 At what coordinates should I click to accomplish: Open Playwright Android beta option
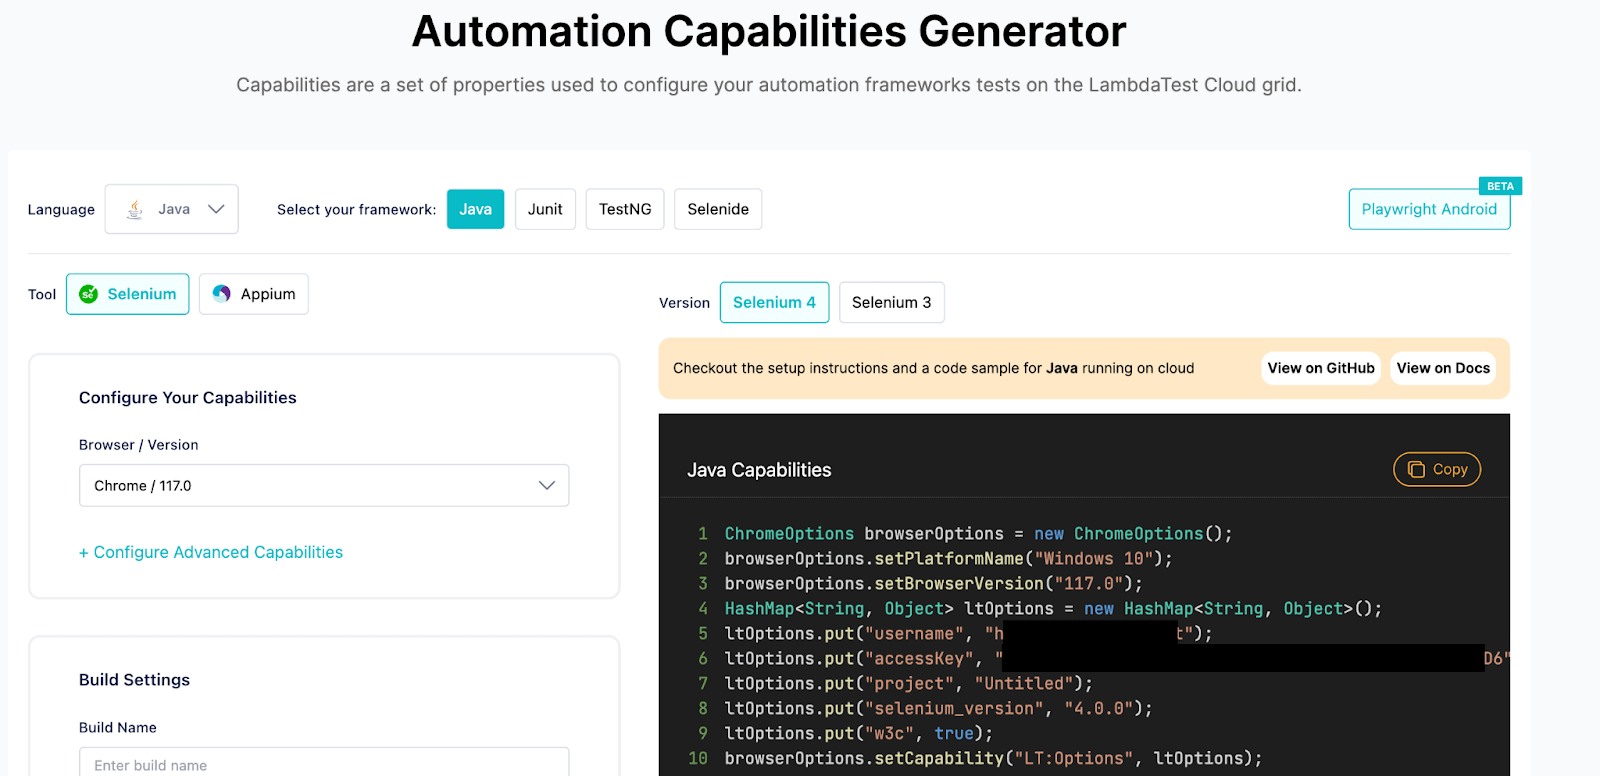click(1429, 209)
